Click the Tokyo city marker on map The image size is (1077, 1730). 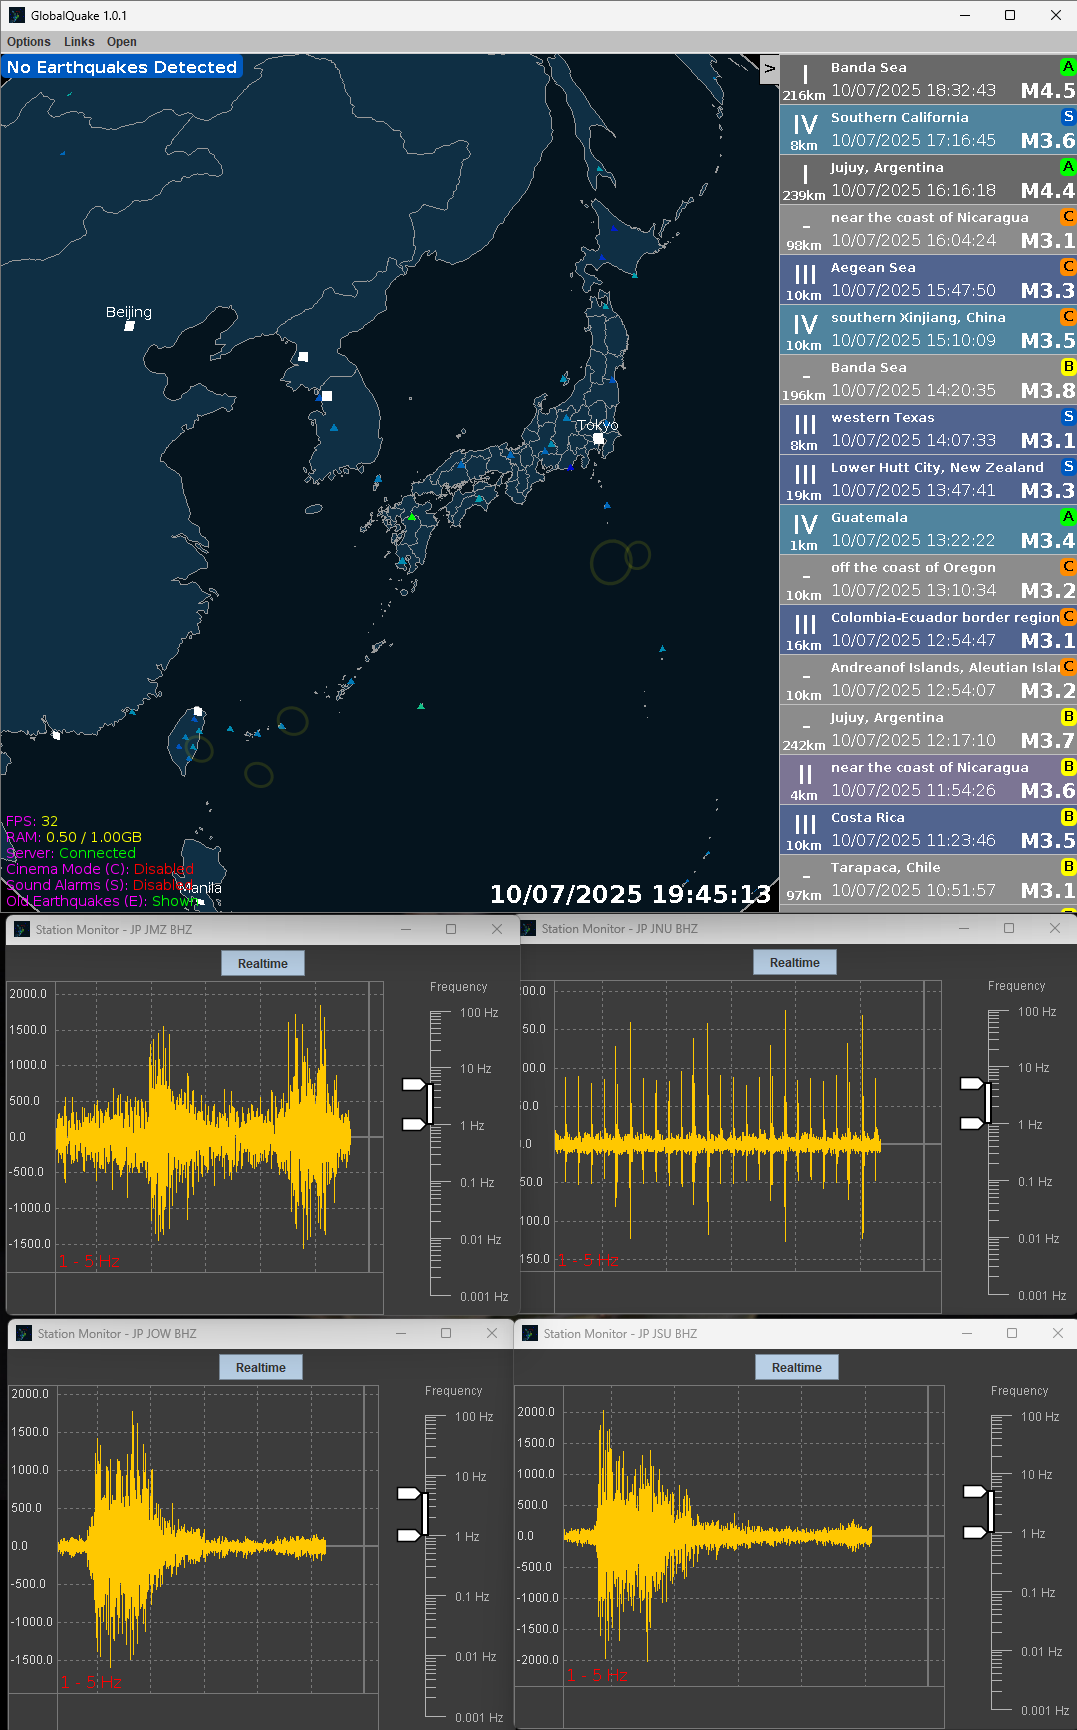(598, 438)
